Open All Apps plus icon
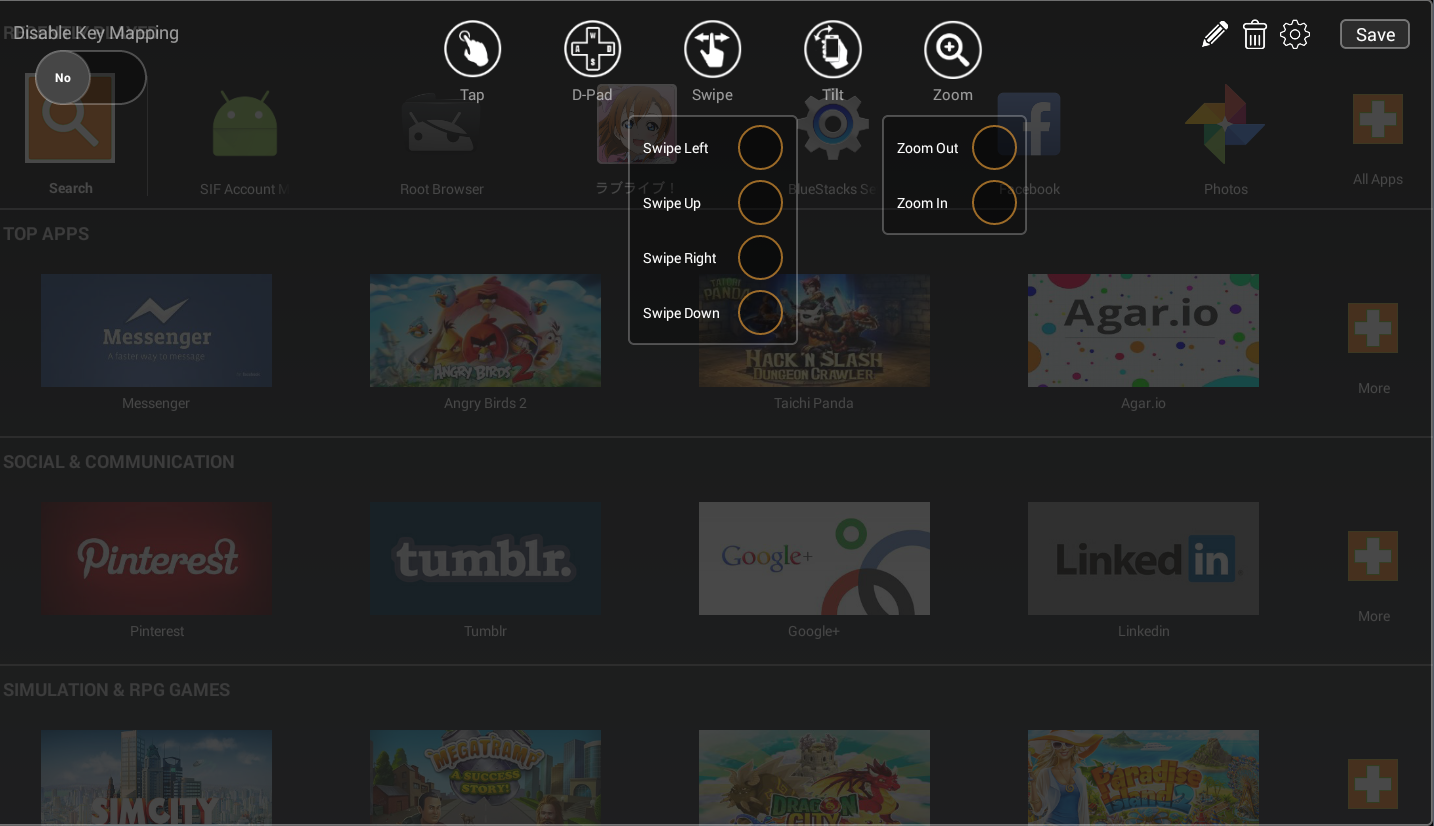Image resolution: width=1434 pixels, height=826 pixels. point(1377,119)
